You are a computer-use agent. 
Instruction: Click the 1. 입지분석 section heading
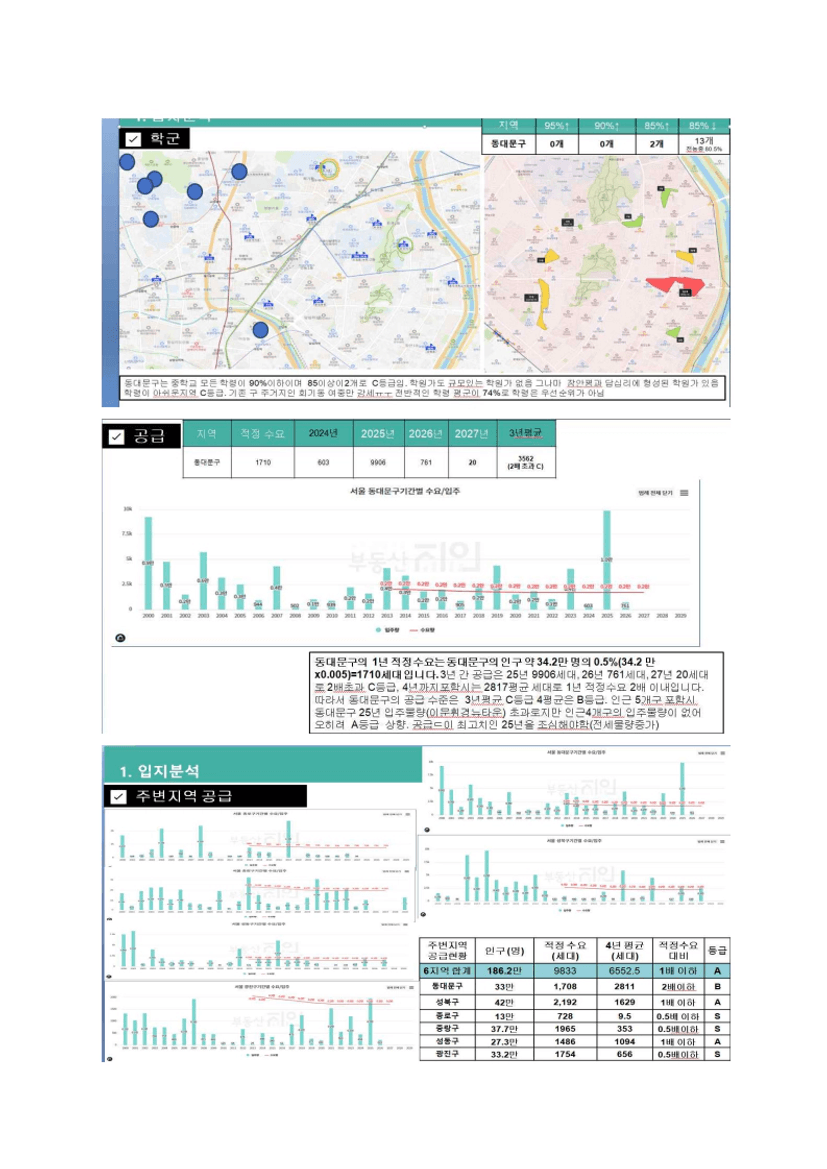coord(160,771)
